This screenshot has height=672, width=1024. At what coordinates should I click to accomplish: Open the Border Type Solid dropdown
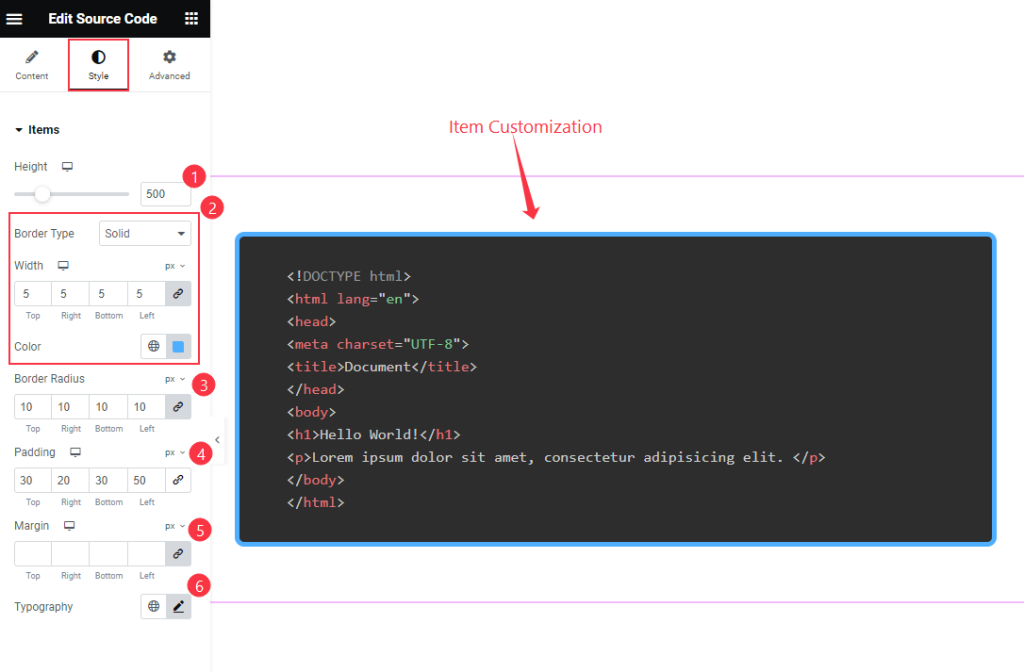(145, 234)
